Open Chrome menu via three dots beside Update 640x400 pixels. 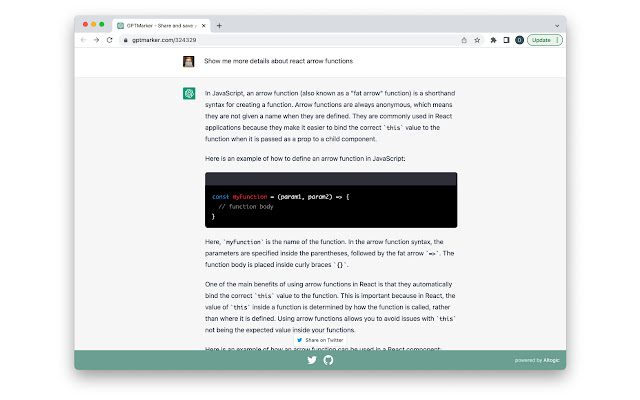click(558, 40)
